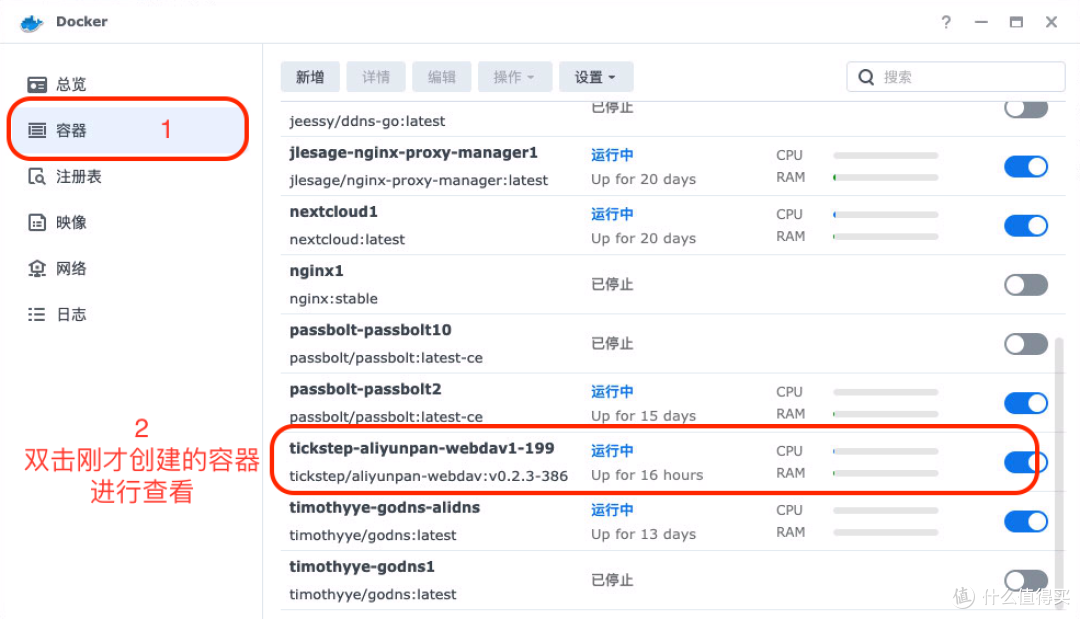Open the 操作 dropdown menu

(514, 76)
